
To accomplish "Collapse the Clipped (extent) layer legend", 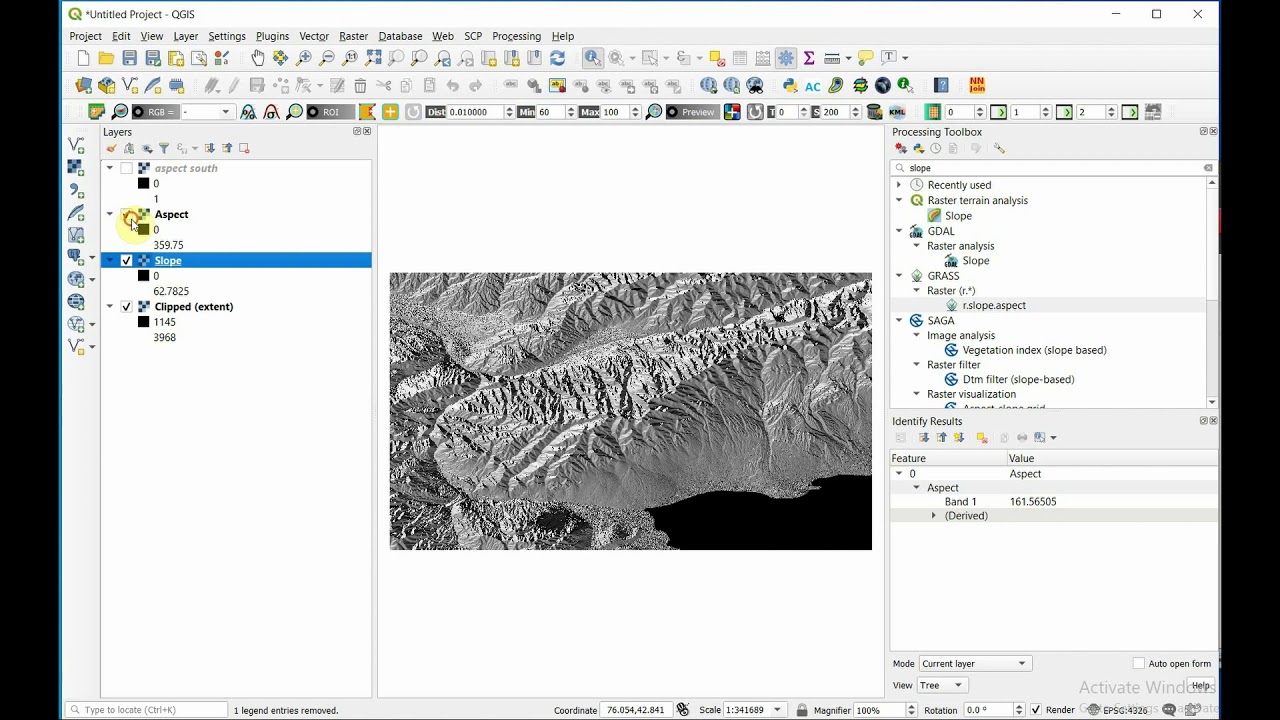I will 110,306.
